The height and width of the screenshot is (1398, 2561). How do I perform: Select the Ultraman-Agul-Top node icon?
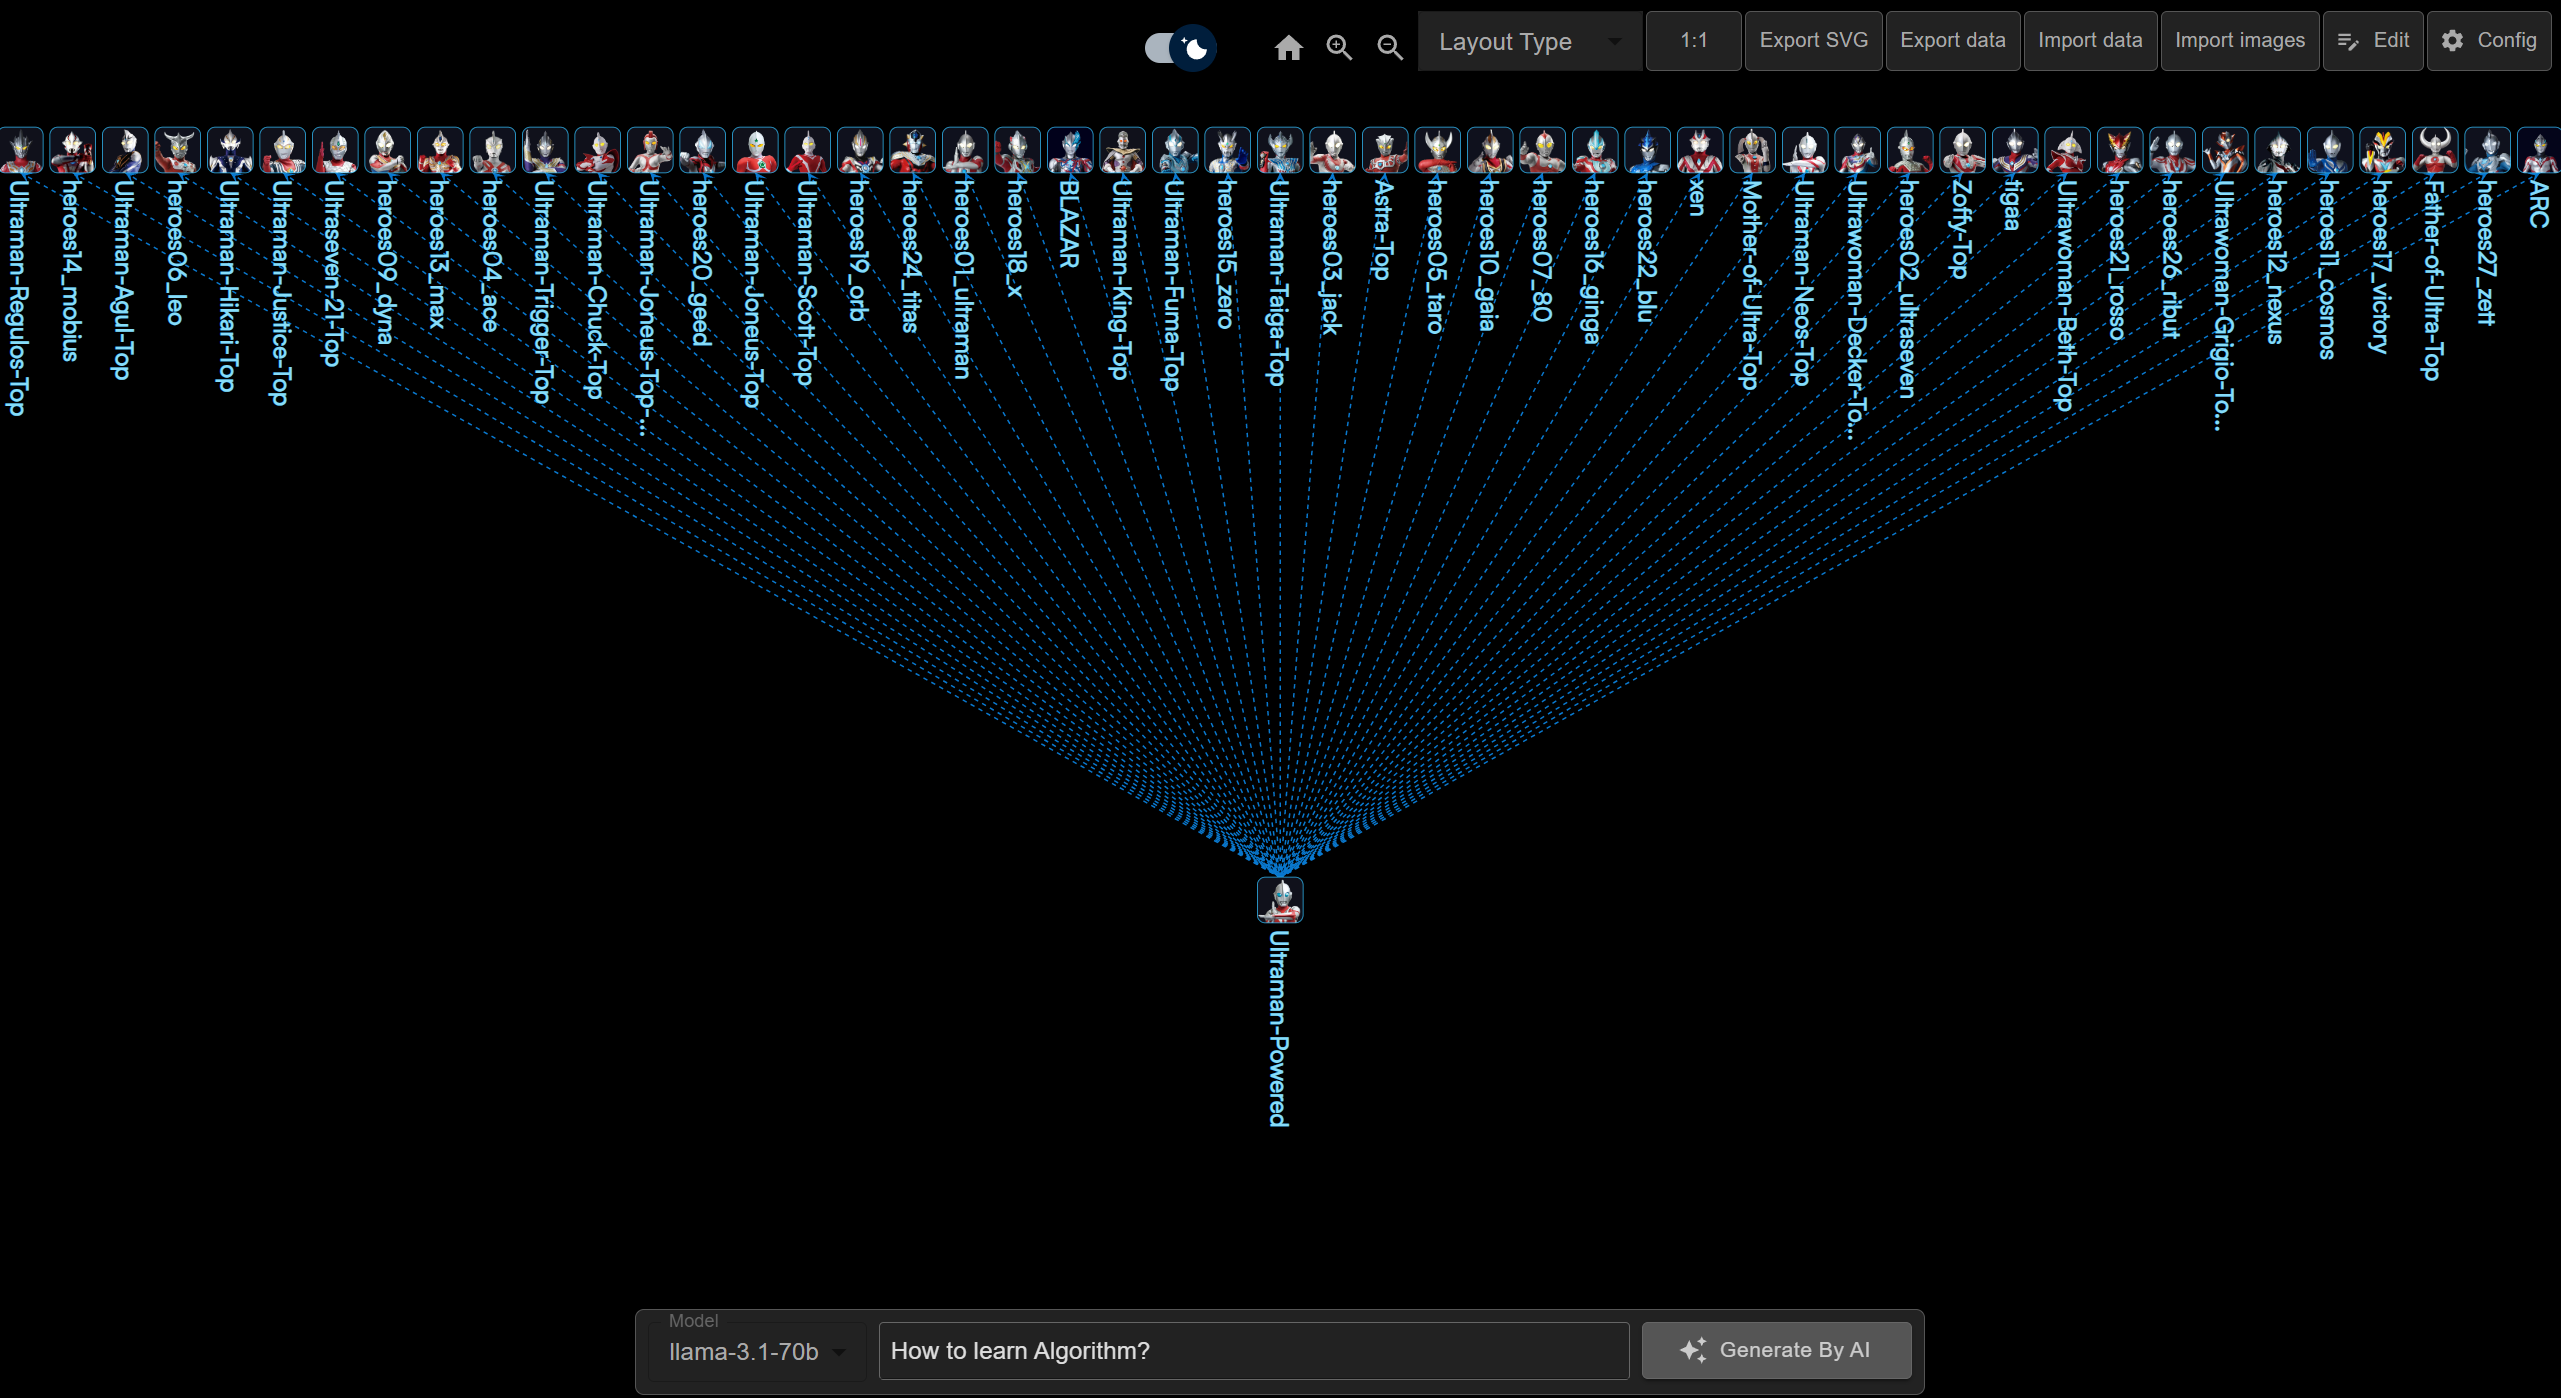click(x=125, y=150)
